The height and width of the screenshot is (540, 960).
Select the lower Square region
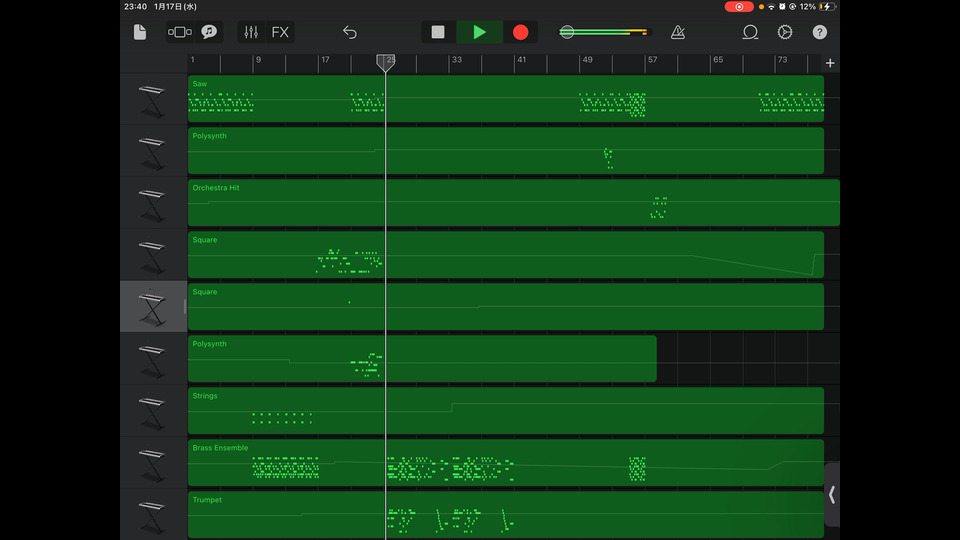coord(506,307)
